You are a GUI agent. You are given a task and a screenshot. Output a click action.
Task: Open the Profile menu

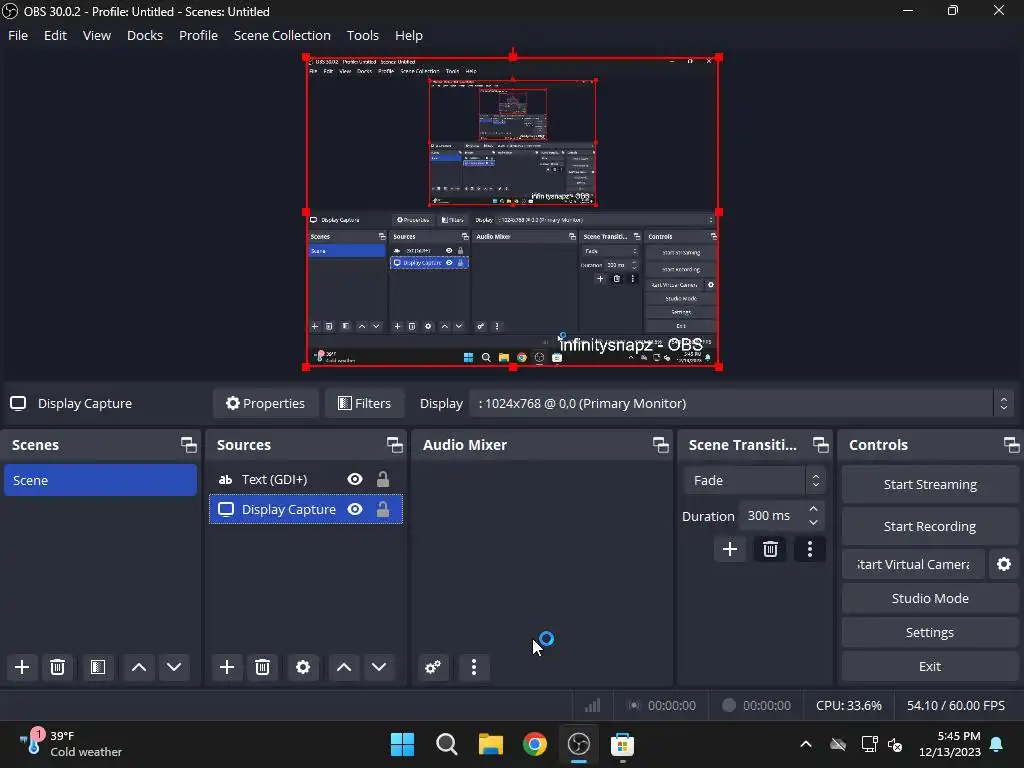pos(199,35)
